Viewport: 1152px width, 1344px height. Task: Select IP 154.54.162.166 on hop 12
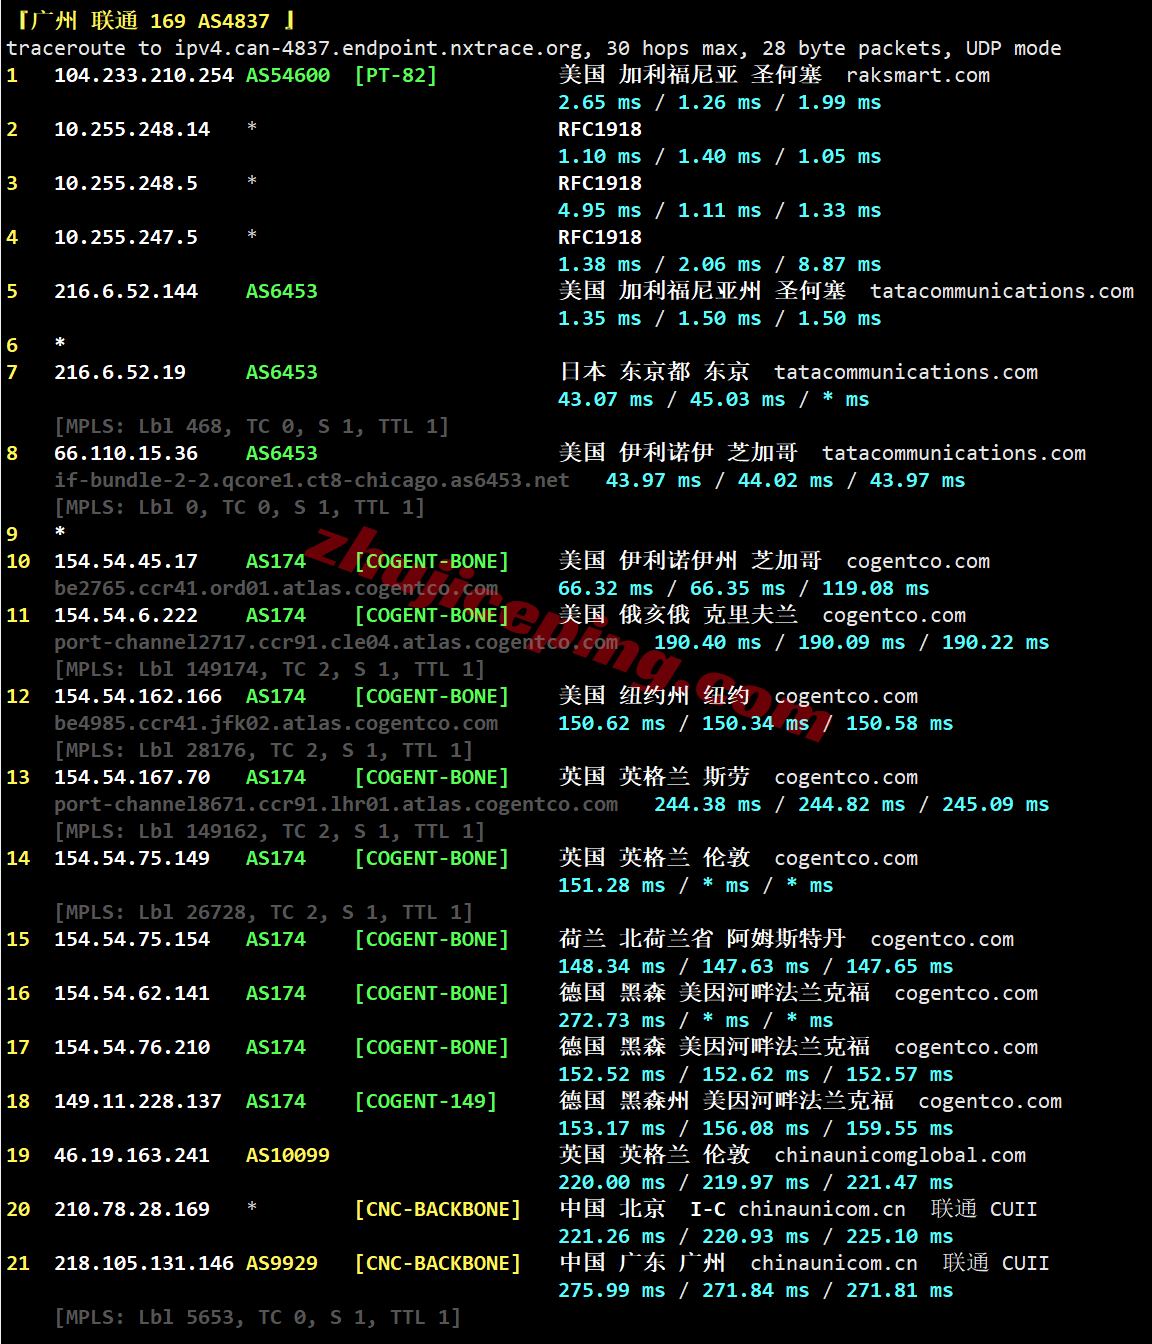(138, 696)
